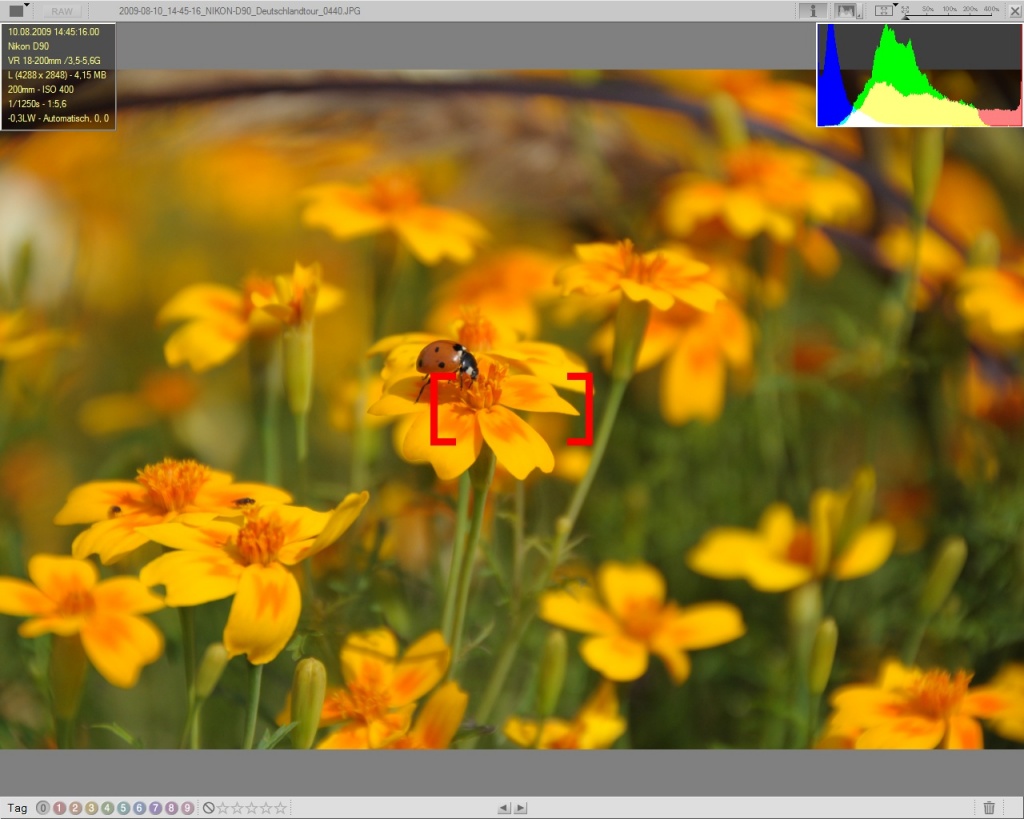
Task: Assign orange tag 2
Action: pyautogui.click(x=75, y=808)
